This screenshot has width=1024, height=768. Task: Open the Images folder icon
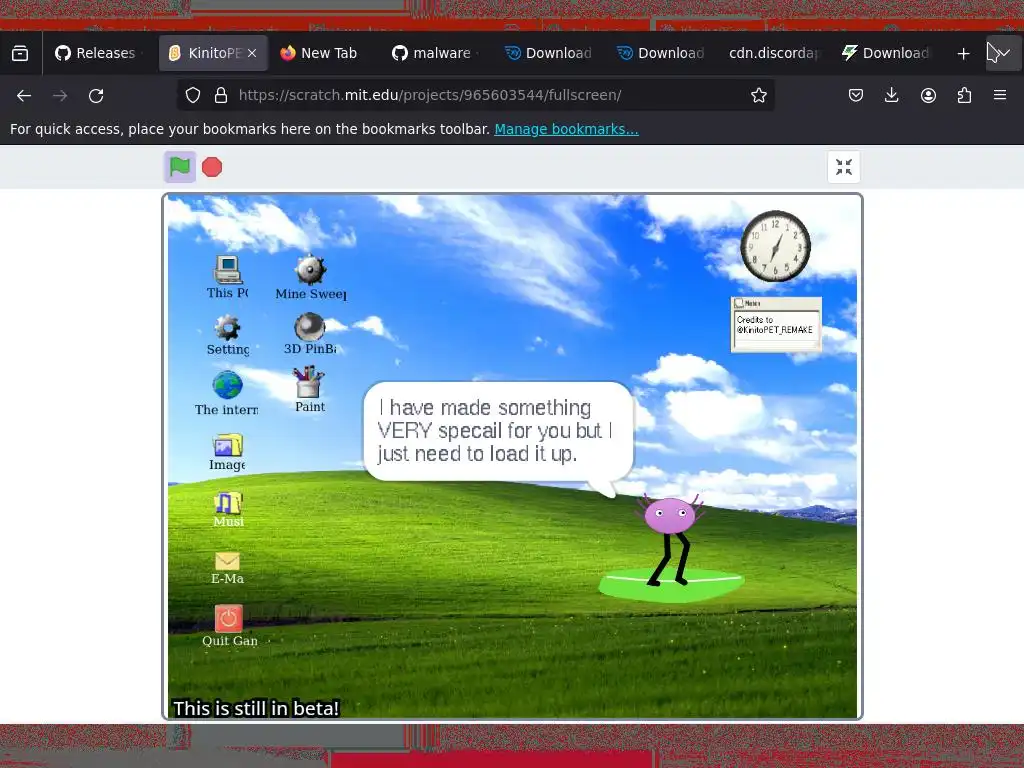click(227, 452)
